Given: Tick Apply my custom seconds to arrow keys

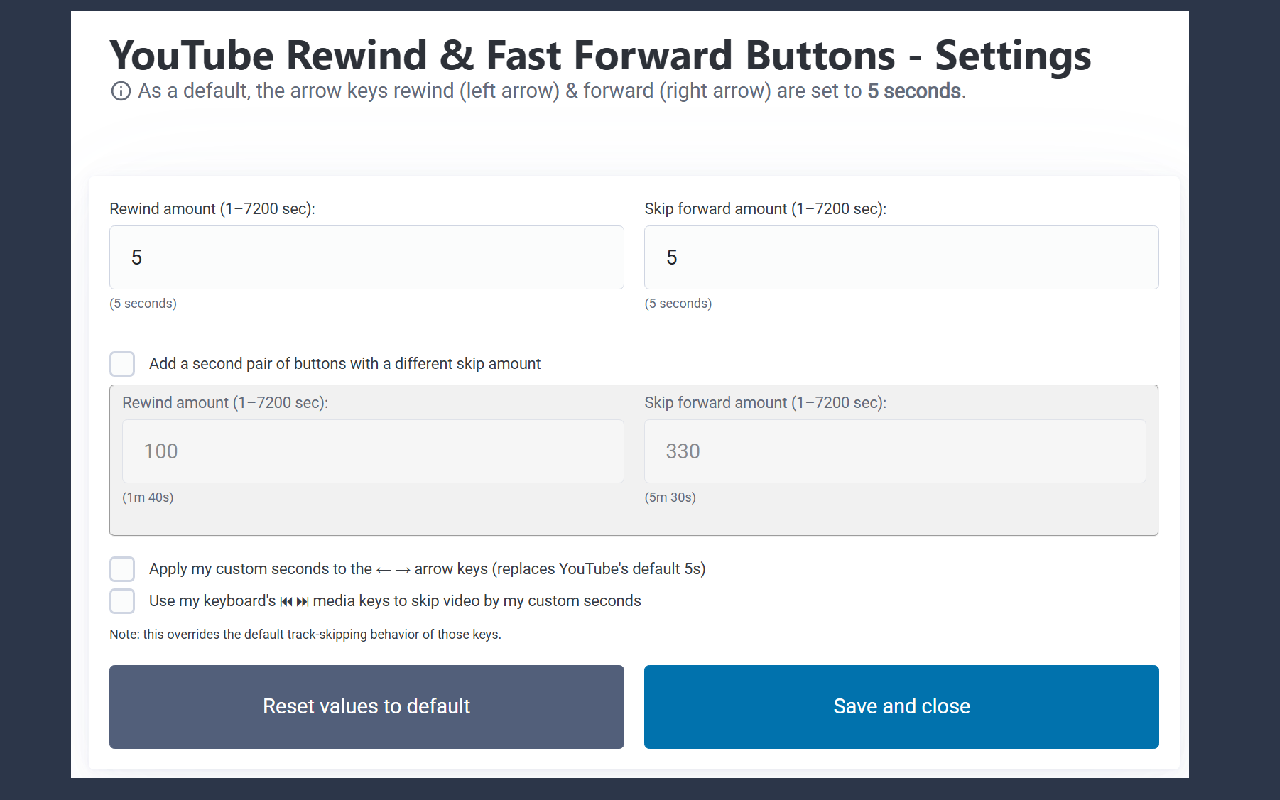Looking at the screenshot, I should 122,569.
